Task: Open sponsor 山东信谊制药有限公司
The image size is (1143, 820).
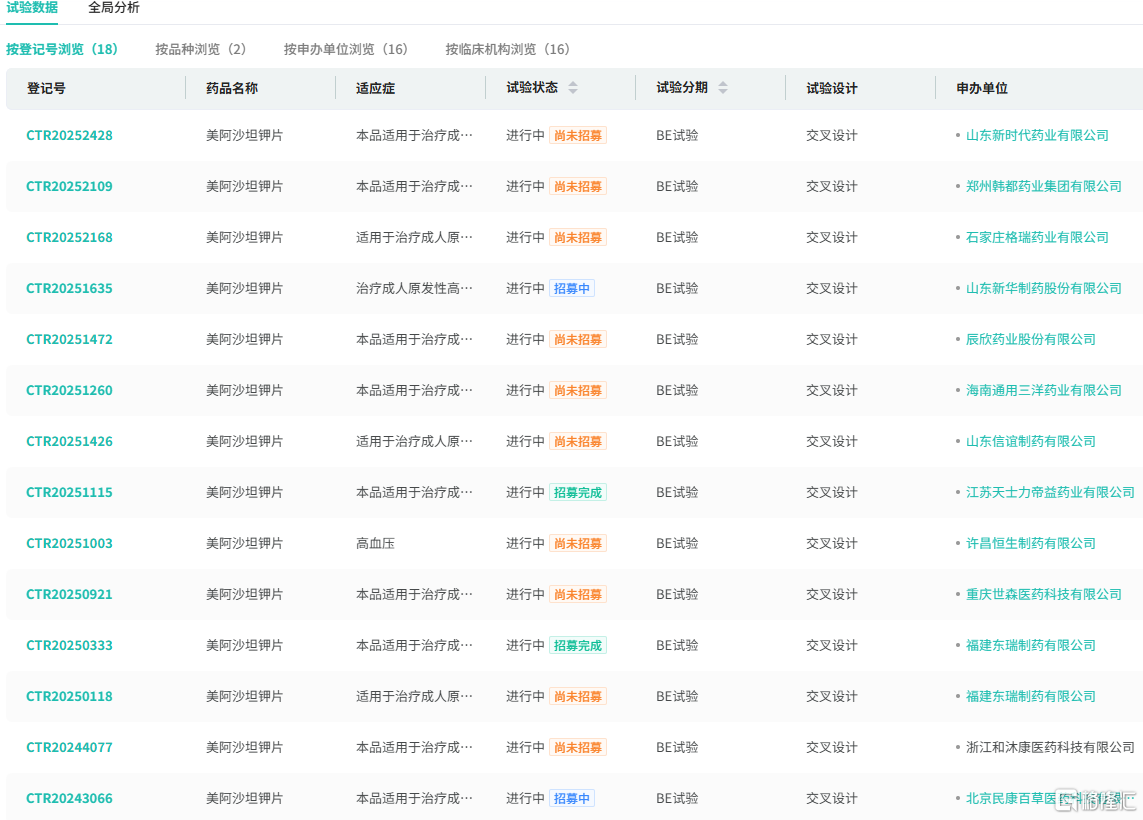Action: (x=1031, y=442)
